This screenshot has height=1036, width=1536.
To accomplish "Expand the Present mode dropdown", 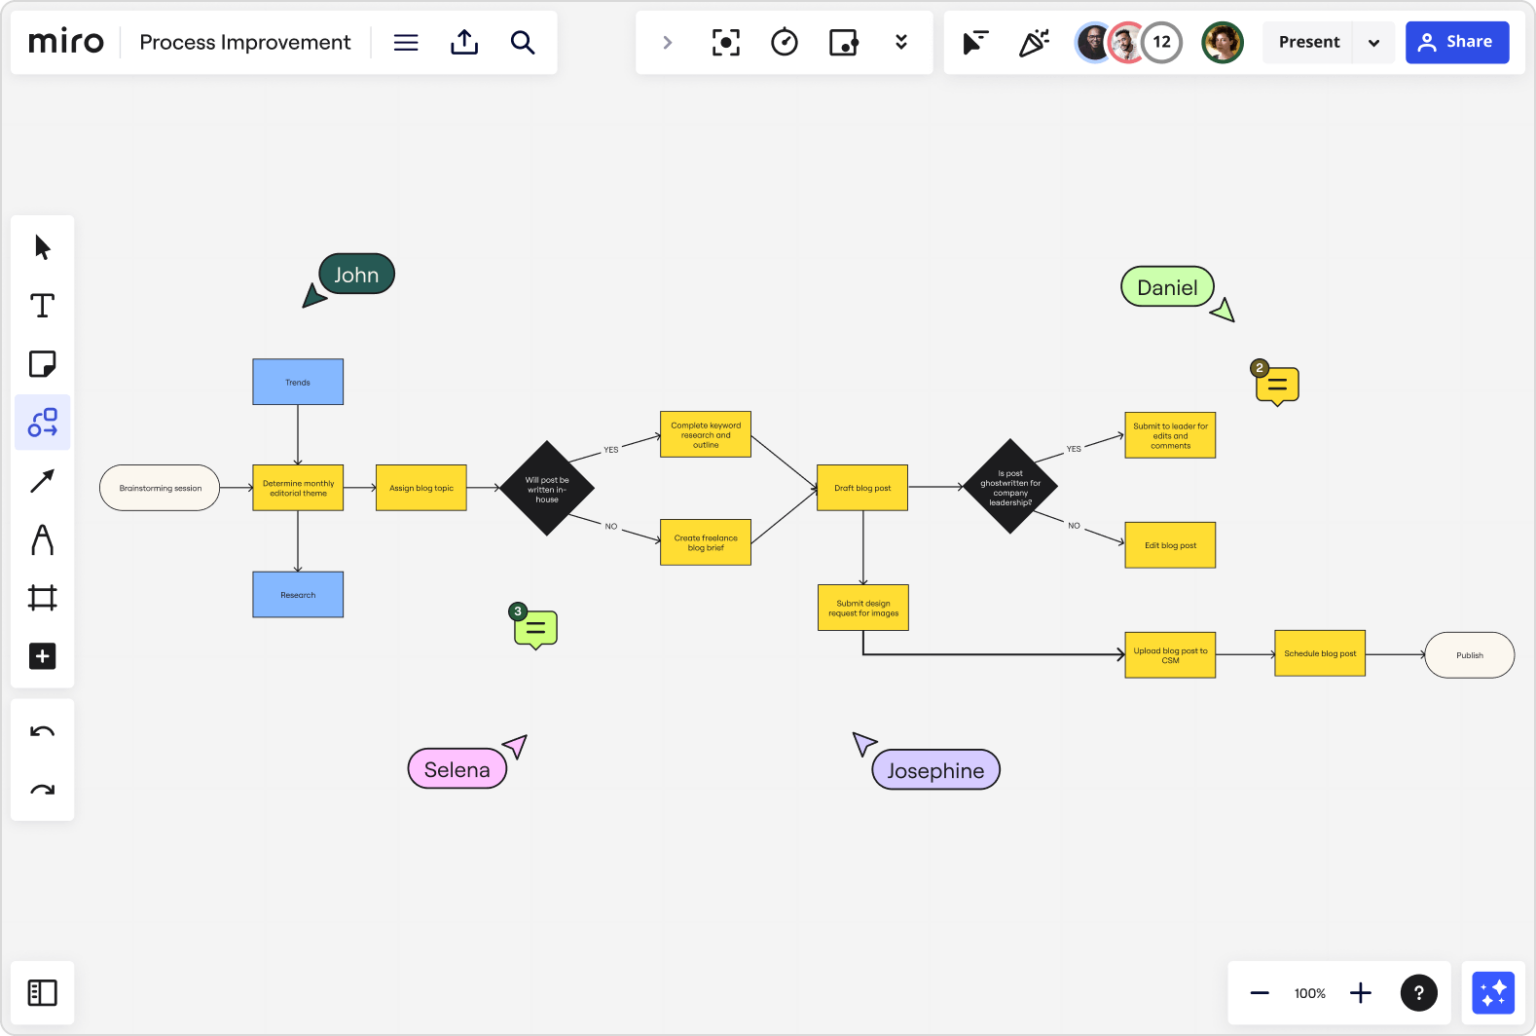I will [1376, 42].
